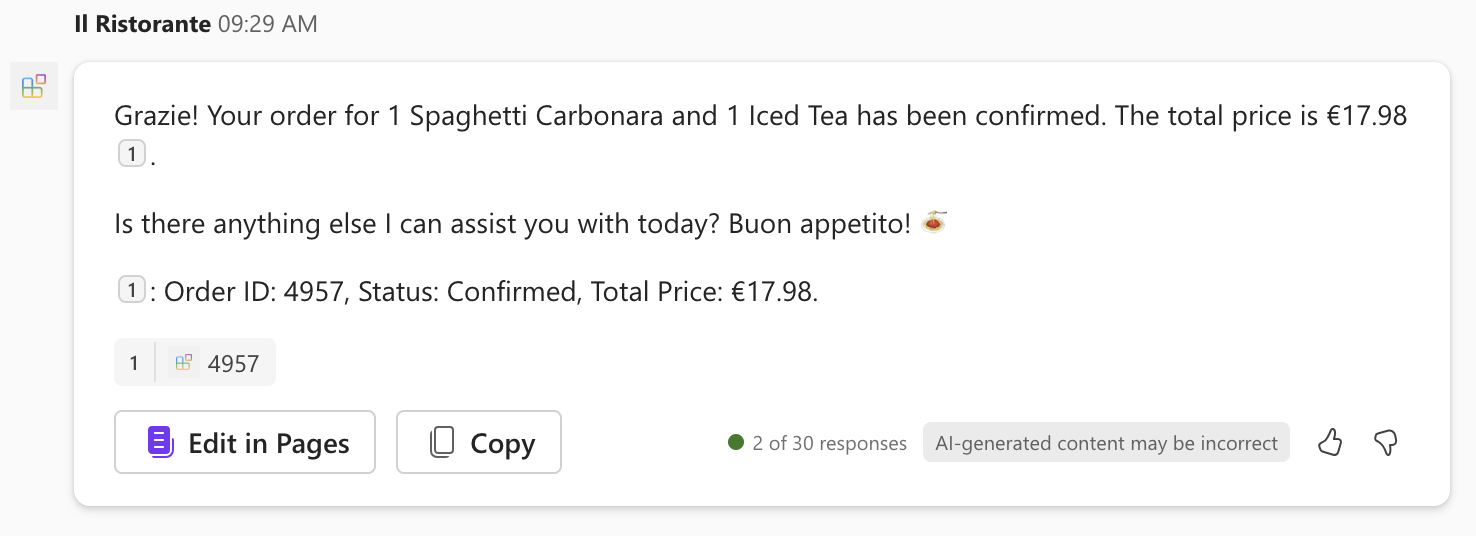
Task: Click the 09:29 AM timestamp
Action: [x=267, y=24]
